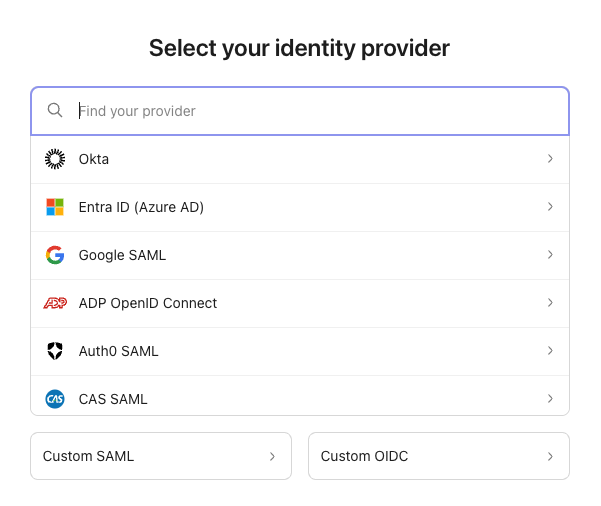Click chevron beside ADP OpenID Connect
This screenshot has width=601, height=506.
pos(550,303)
